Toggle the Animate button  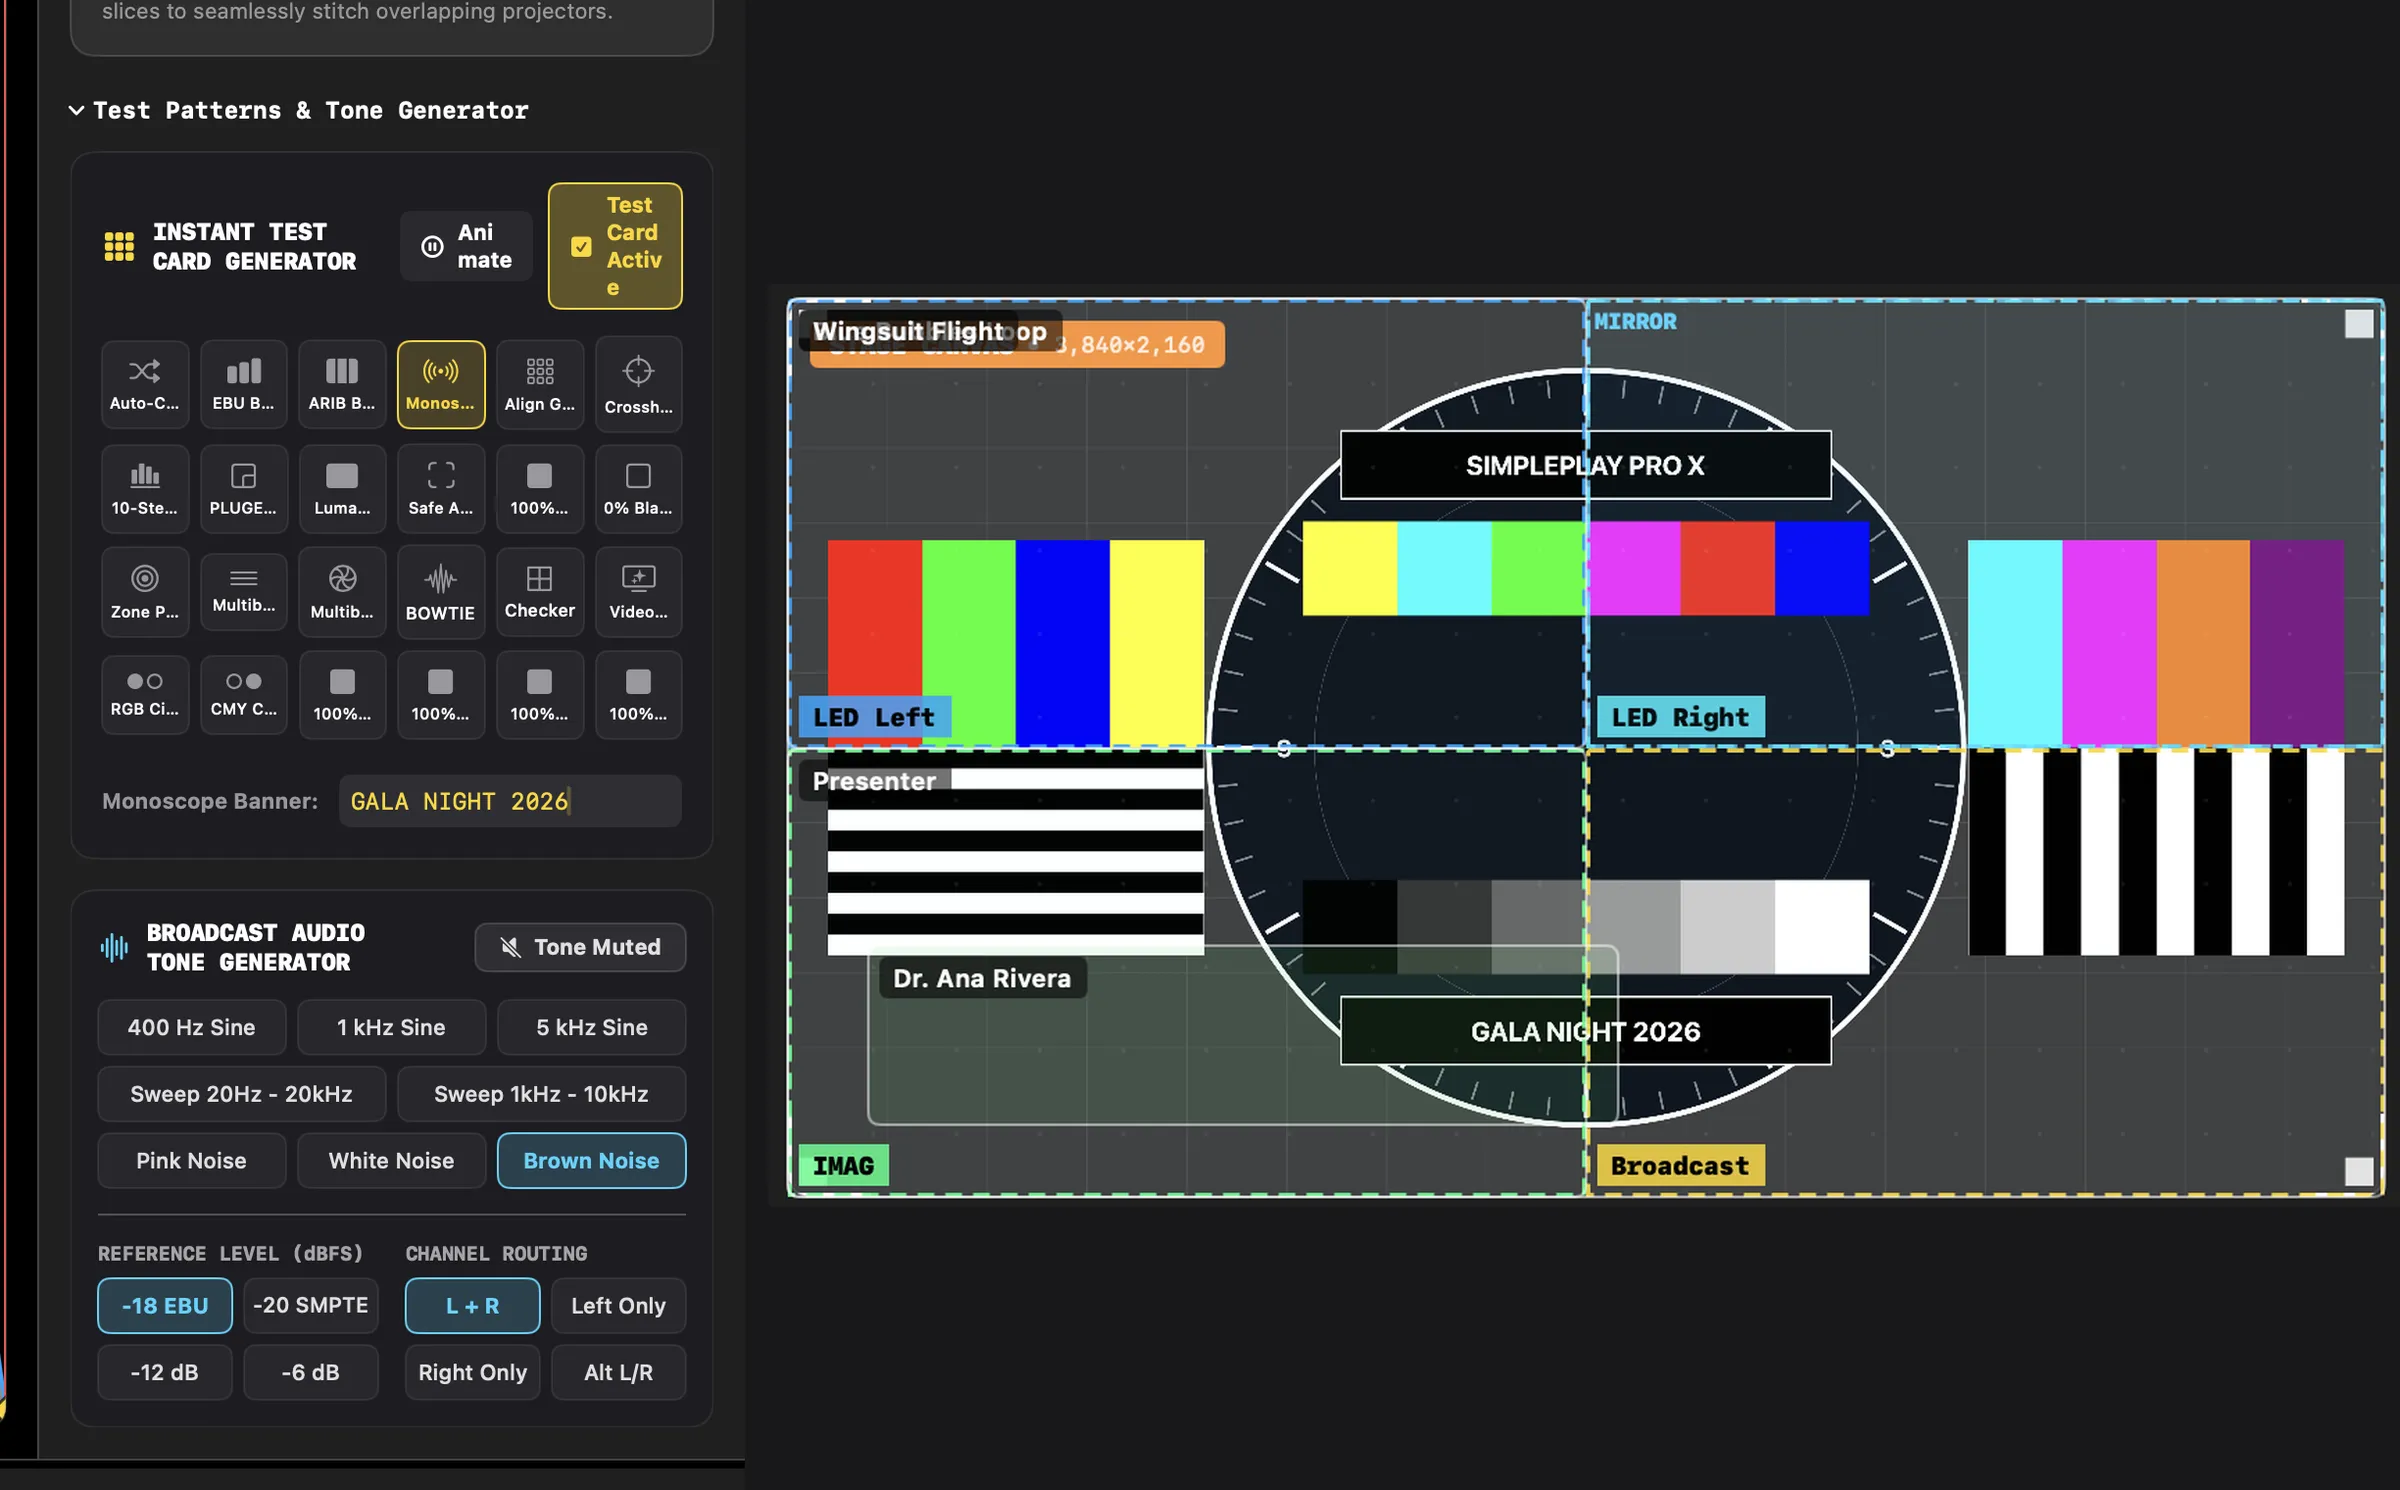[466, 246]
